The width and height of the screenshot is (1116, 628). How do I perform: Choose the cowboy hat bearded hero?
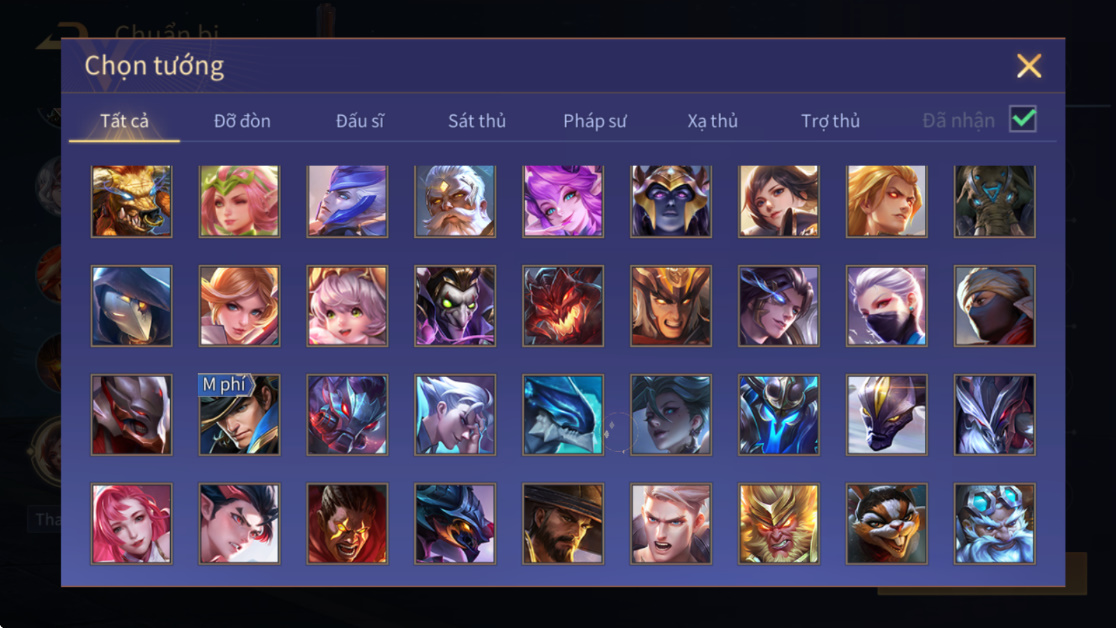[x=563, y=524]
